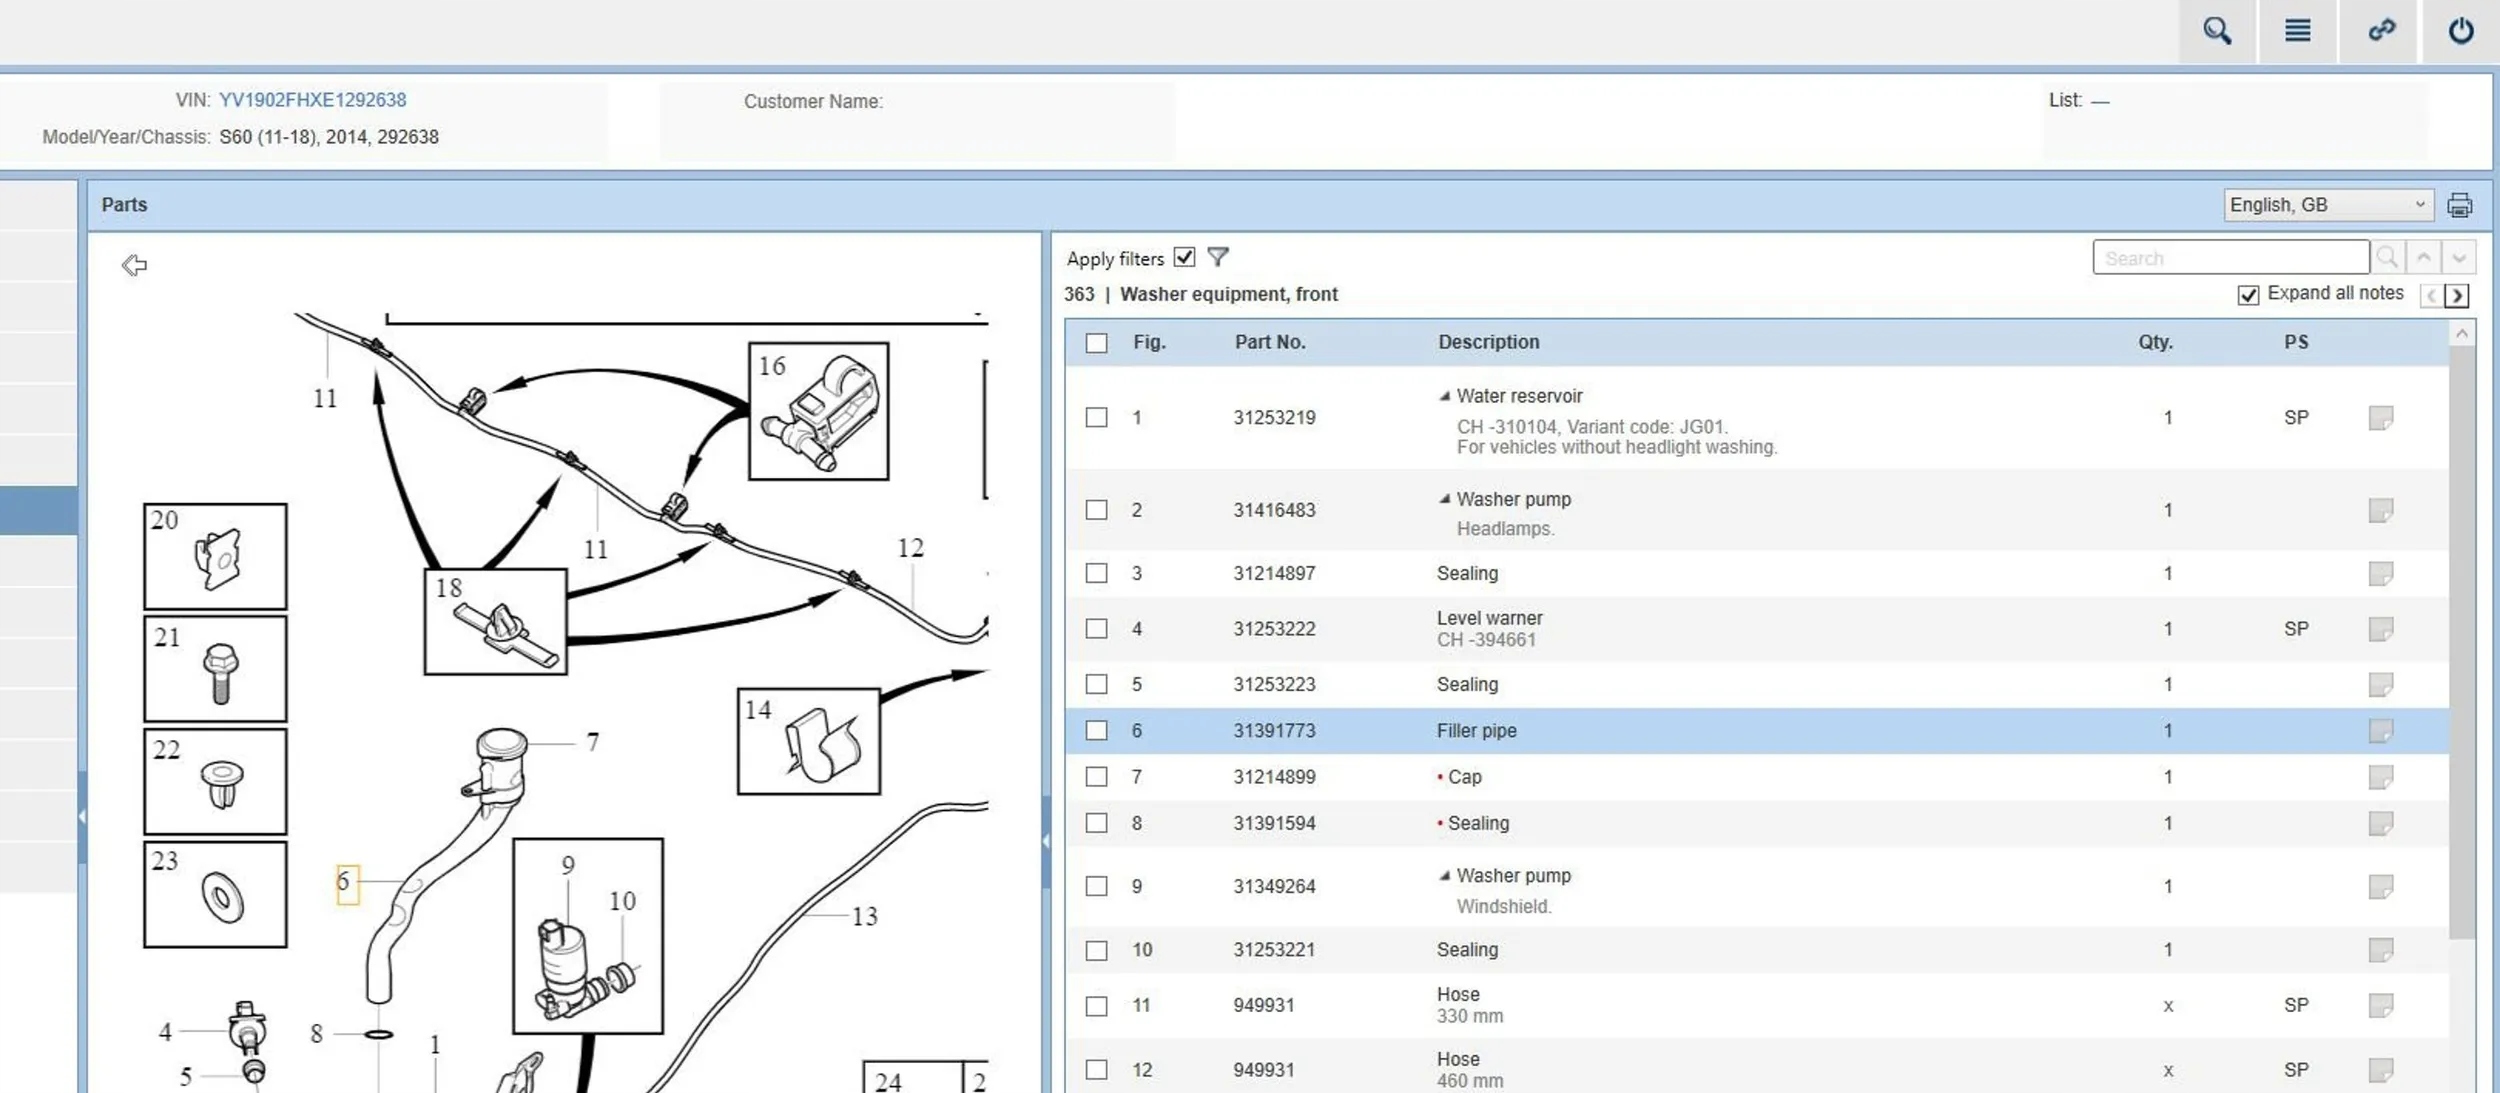Click the power logout icon
Image resolution: width=2500 pixels, height=1093 pixels.
(x=2460, y=31)
